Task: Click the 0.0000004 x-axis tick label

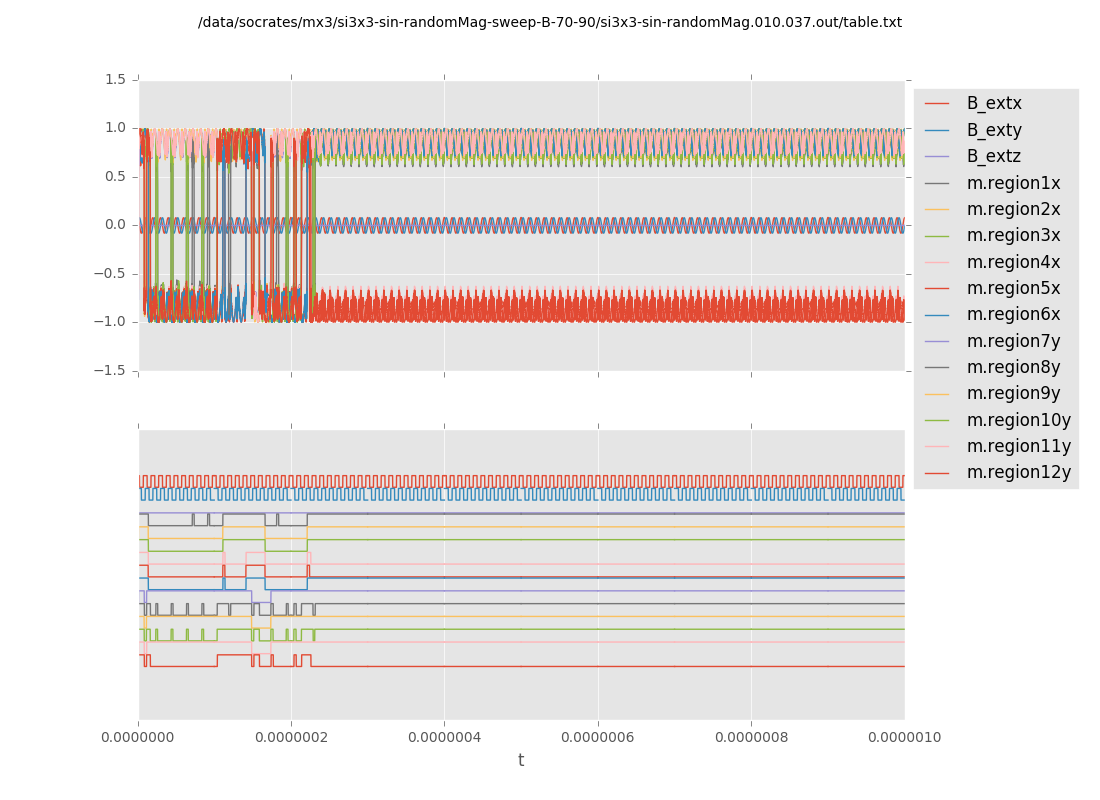Action: [445, 737]
